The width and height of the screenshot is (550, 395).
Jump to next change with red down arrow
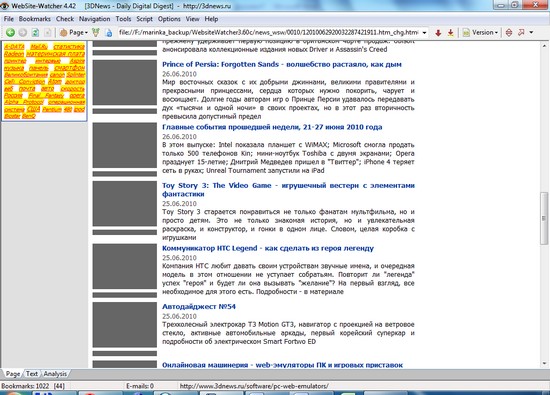tap(438, 33)
